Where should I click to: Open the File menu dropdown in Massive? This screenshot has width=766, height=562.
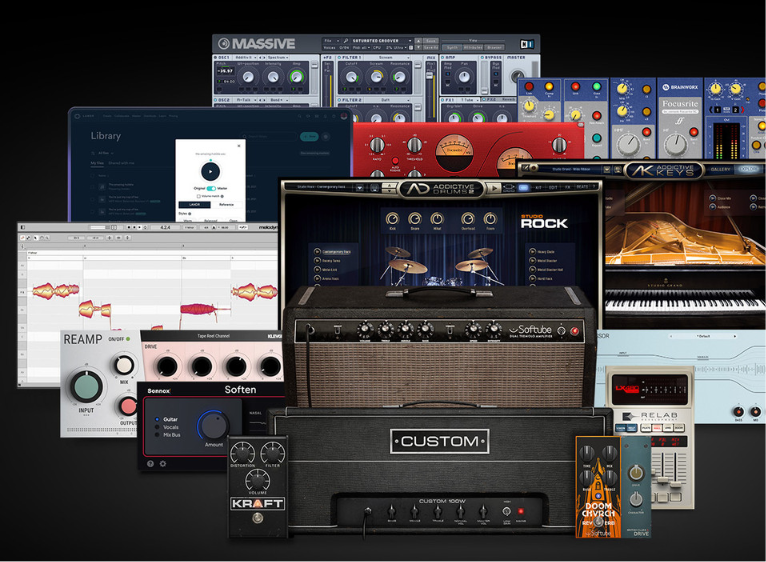[331, 41]
